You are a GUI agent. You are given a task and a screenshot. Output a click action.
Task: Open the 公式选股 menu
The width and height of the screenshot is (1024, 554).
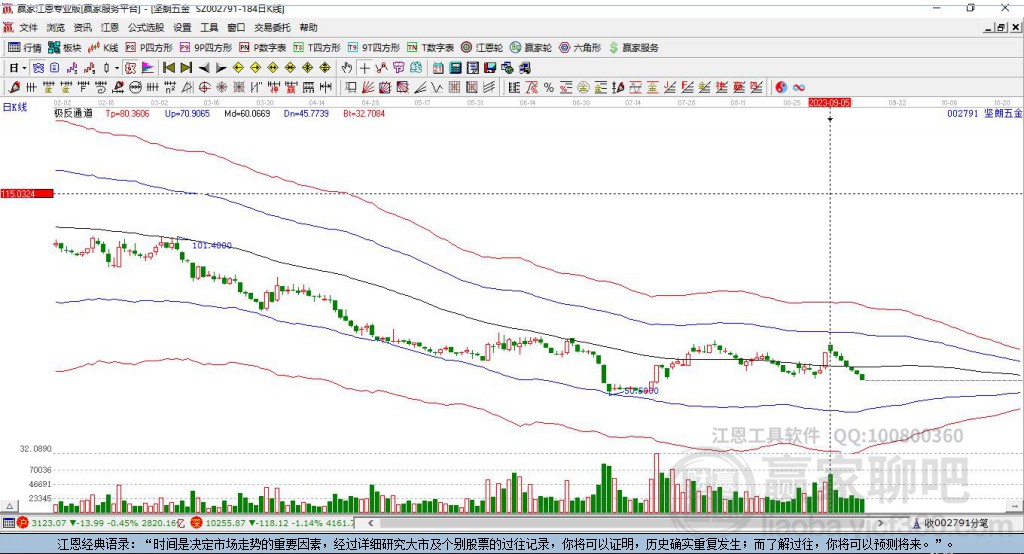coord(145,28)
